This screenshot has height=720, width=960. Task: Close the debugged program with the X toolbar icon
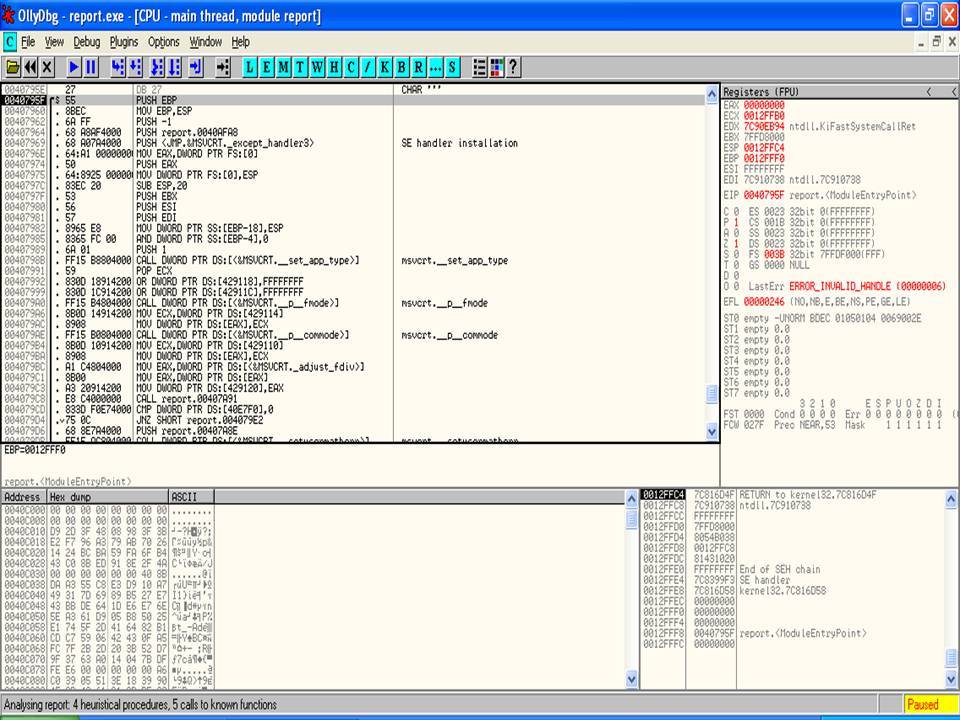click(x=47, y=67)
